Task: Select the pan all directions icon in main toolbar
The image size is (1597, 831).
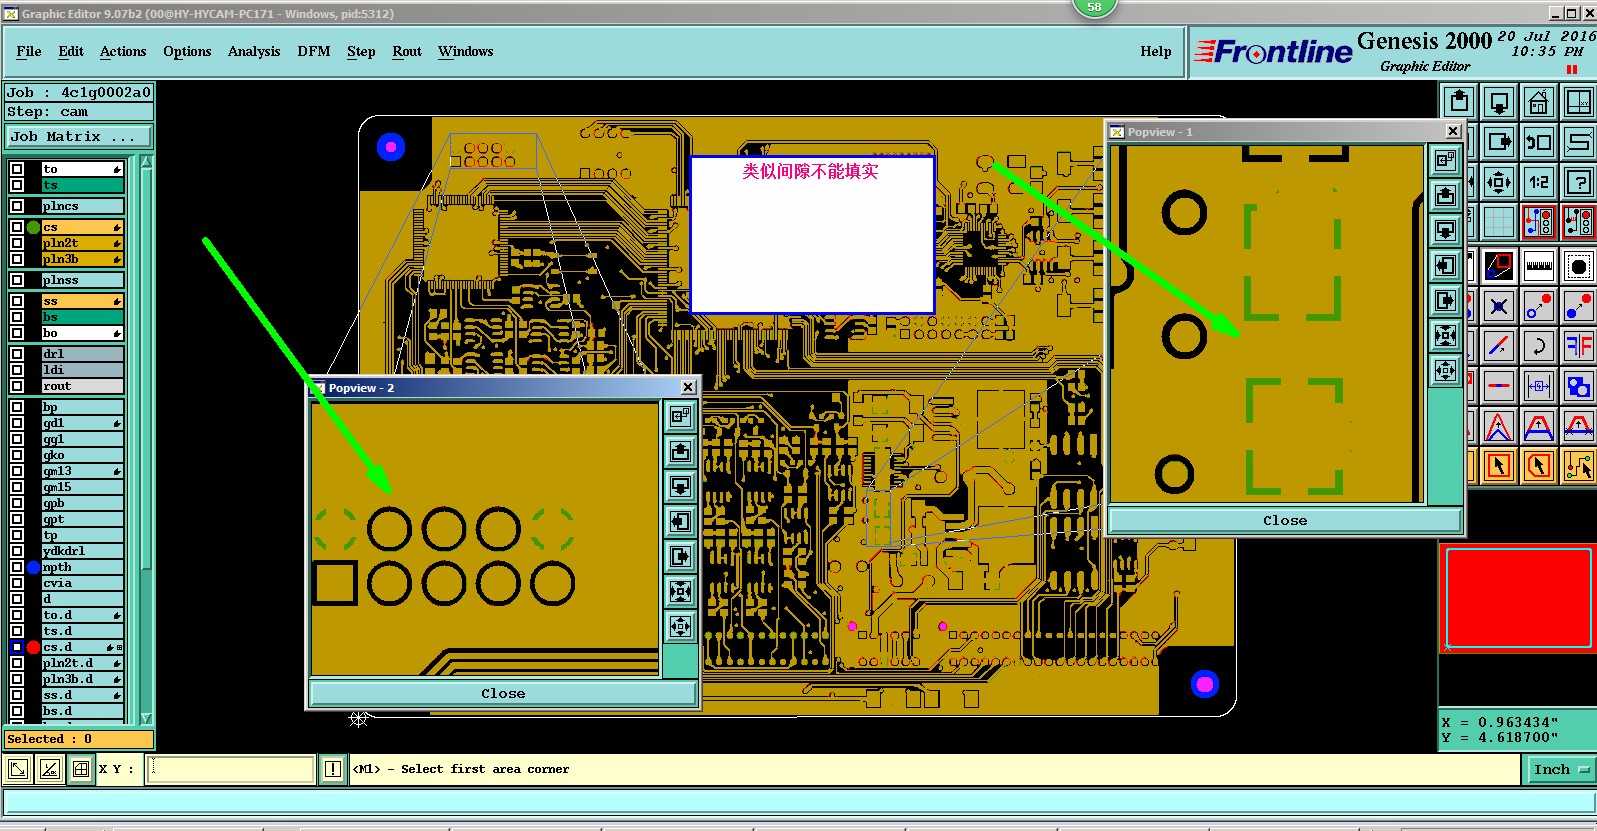Action: pos(1499,182)
